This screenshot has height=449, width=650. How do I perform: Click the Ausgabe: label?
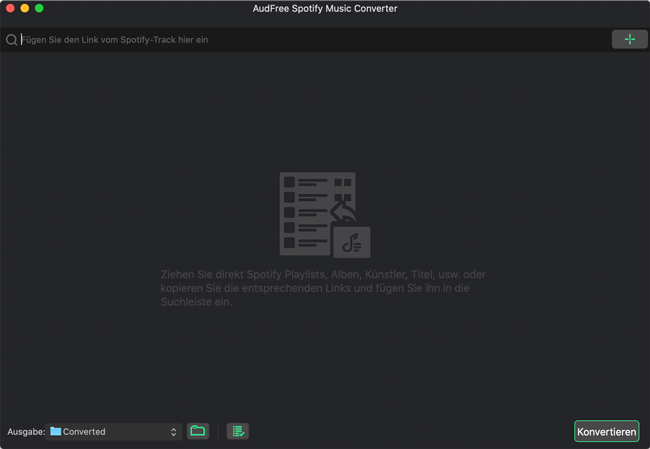[26, 432]
